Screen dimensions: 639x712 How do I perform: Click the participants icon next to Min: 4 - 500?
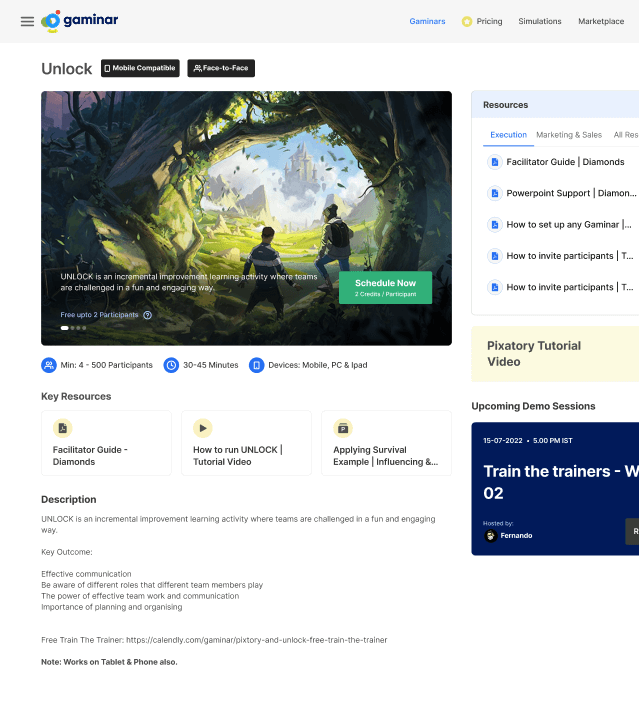[49, 365]
